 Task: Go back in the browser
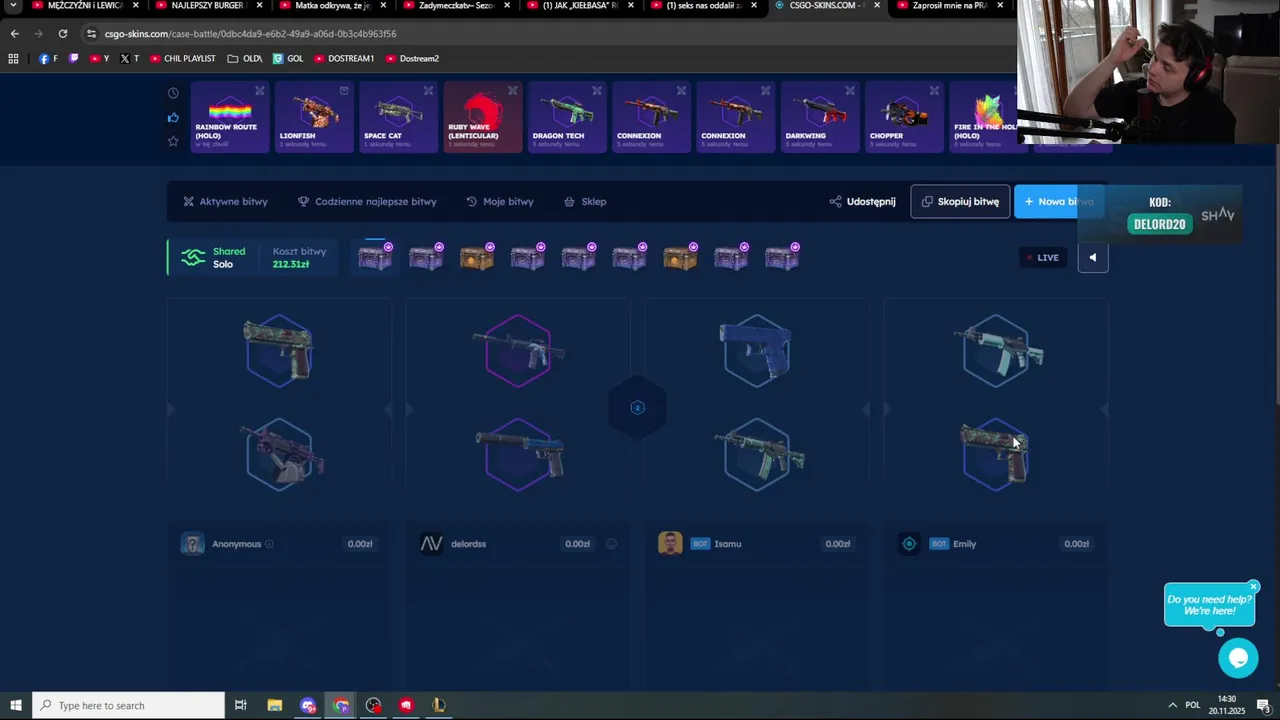(14, 33)
